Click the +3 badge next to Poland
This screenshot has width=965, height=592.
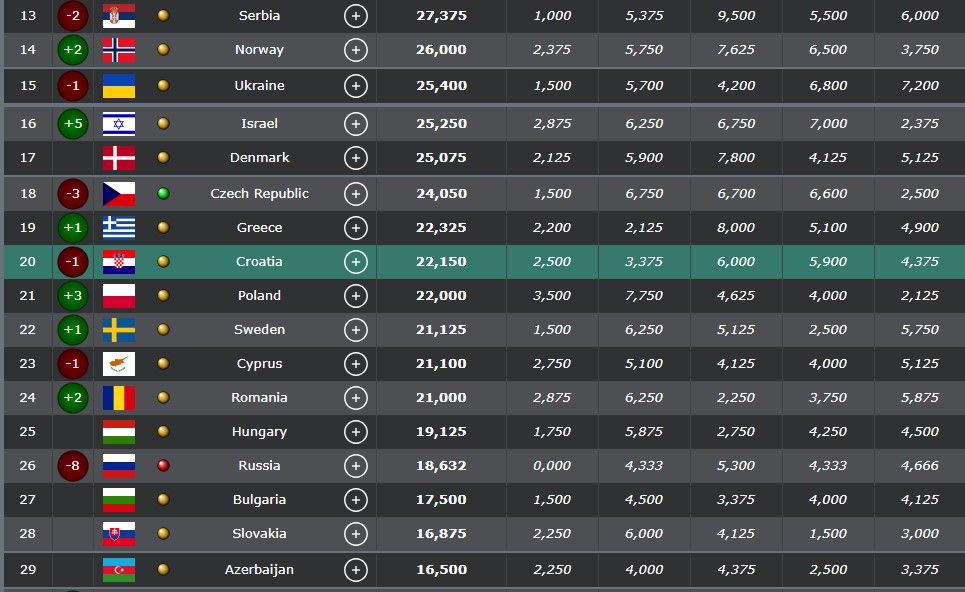click(x=73, y=296)
